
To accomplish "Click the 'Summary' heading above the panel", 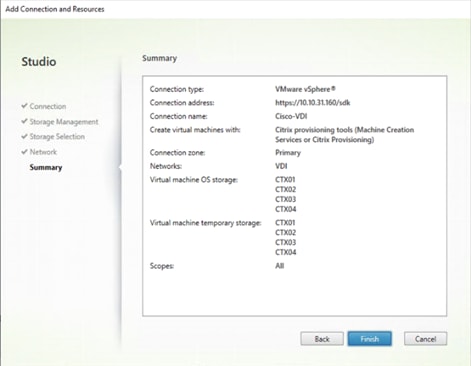I will tap(159, 58).
